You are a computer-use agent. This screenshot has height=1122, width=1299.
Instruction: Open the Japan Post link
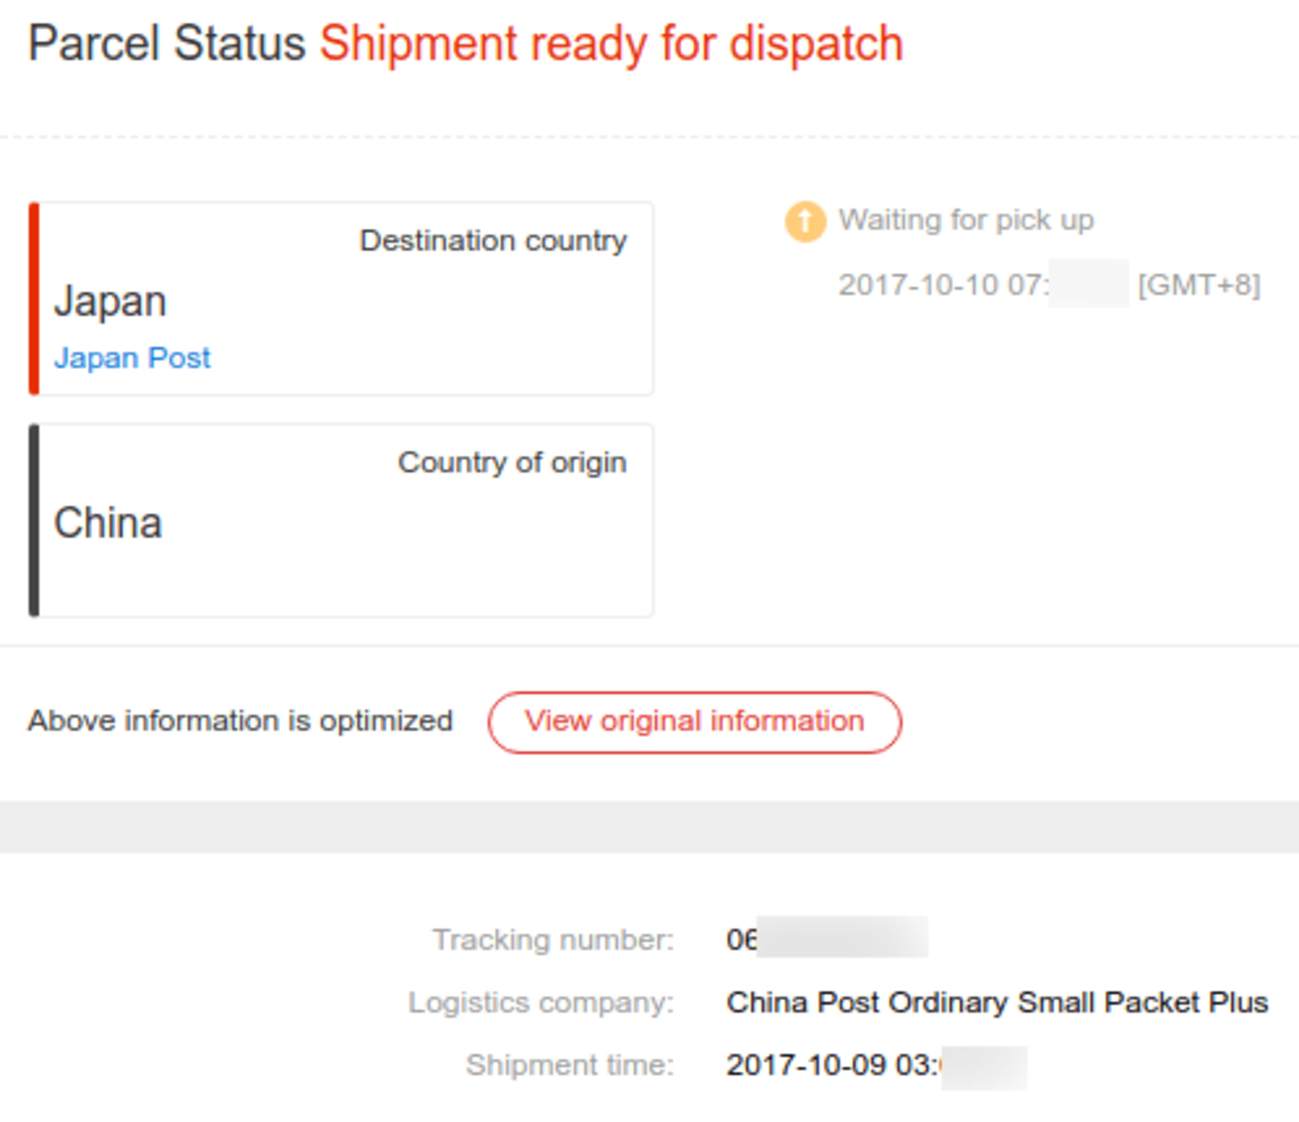point(132,358)
